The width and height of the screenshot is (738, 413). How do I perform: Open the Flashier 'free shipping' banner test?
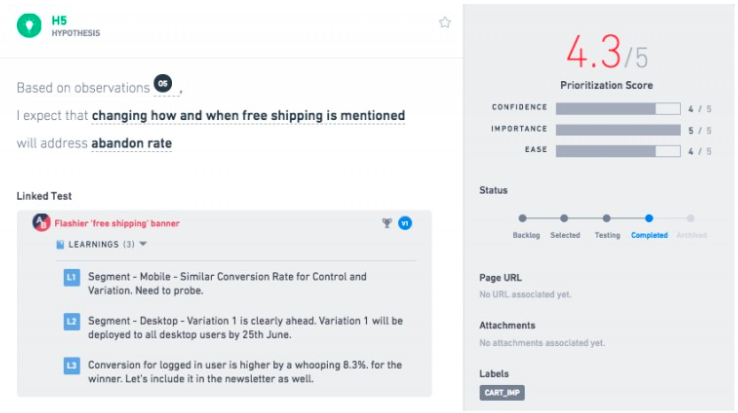tap(117, 223)
